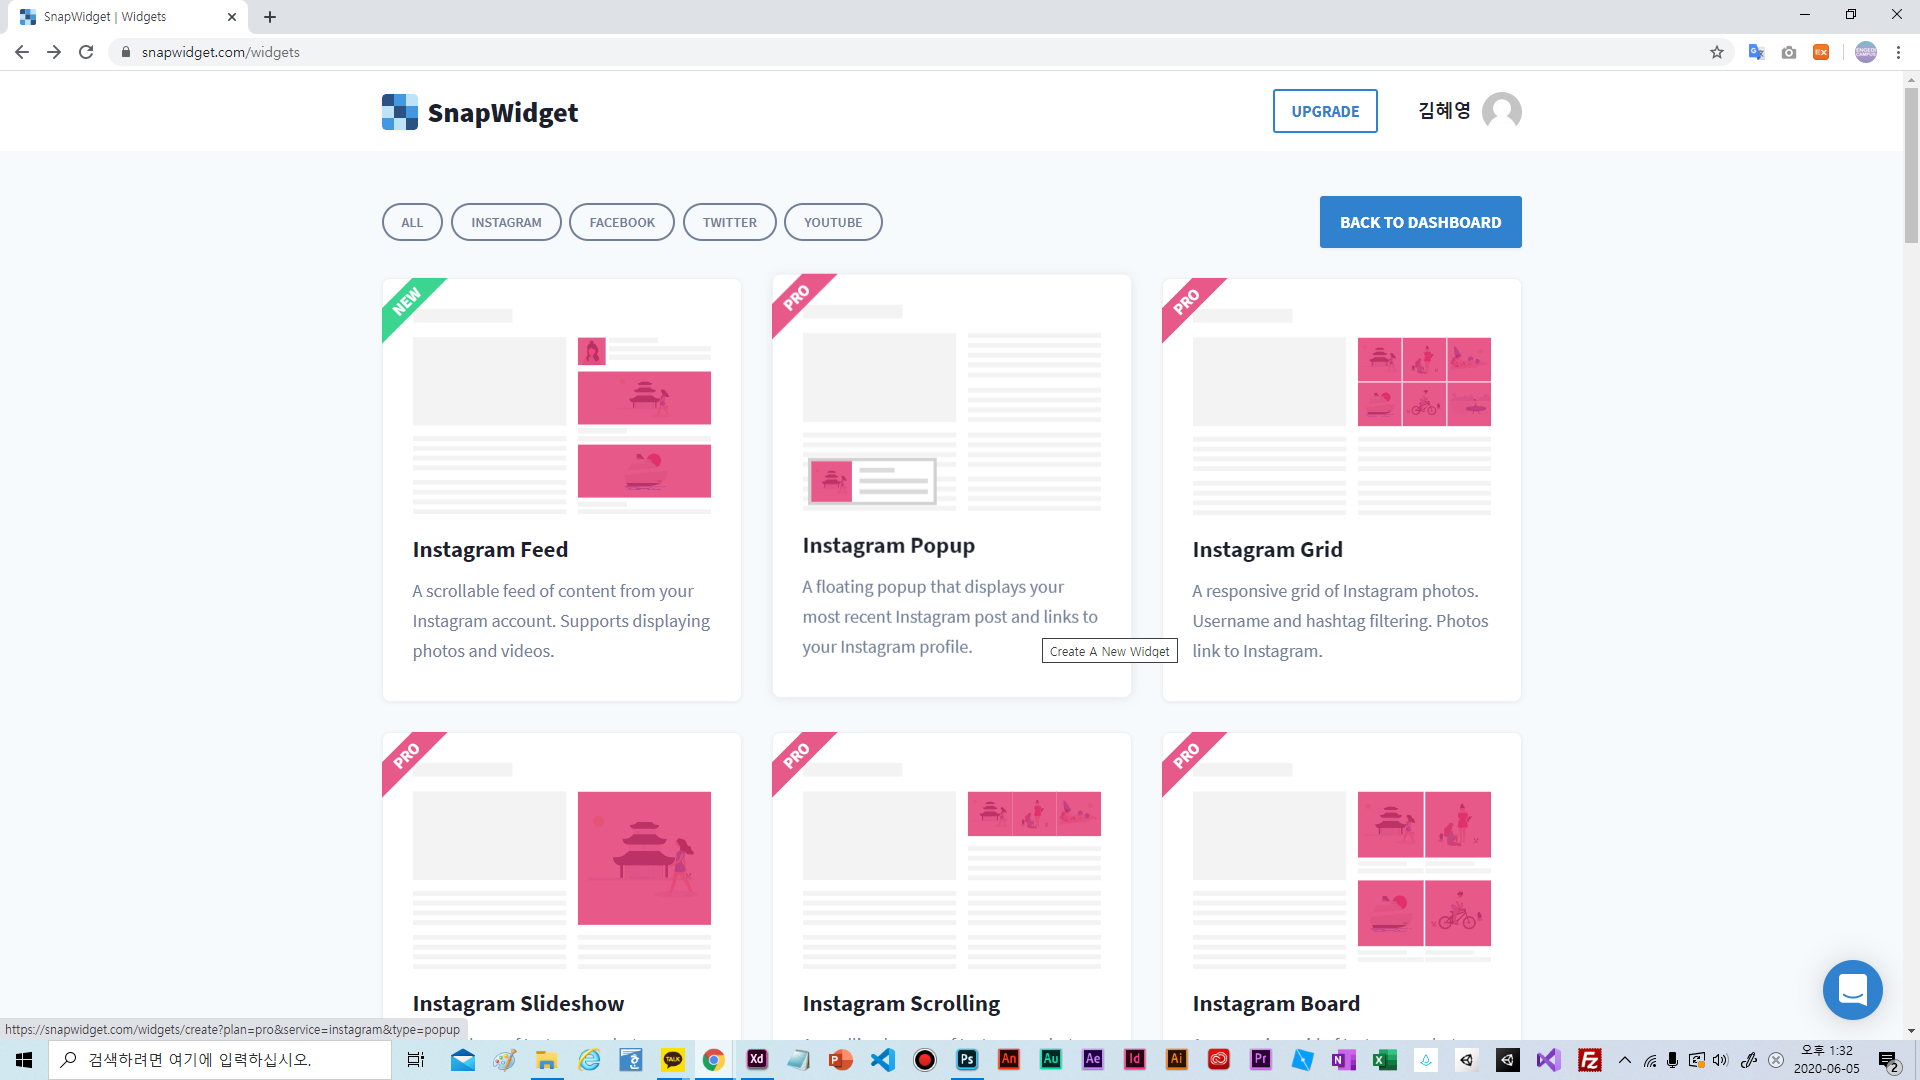Click the Instagram Feed preview thumbnail
Viewport: 1920px width, 1080px height.
pyautogui.click(x=562, y=412)
